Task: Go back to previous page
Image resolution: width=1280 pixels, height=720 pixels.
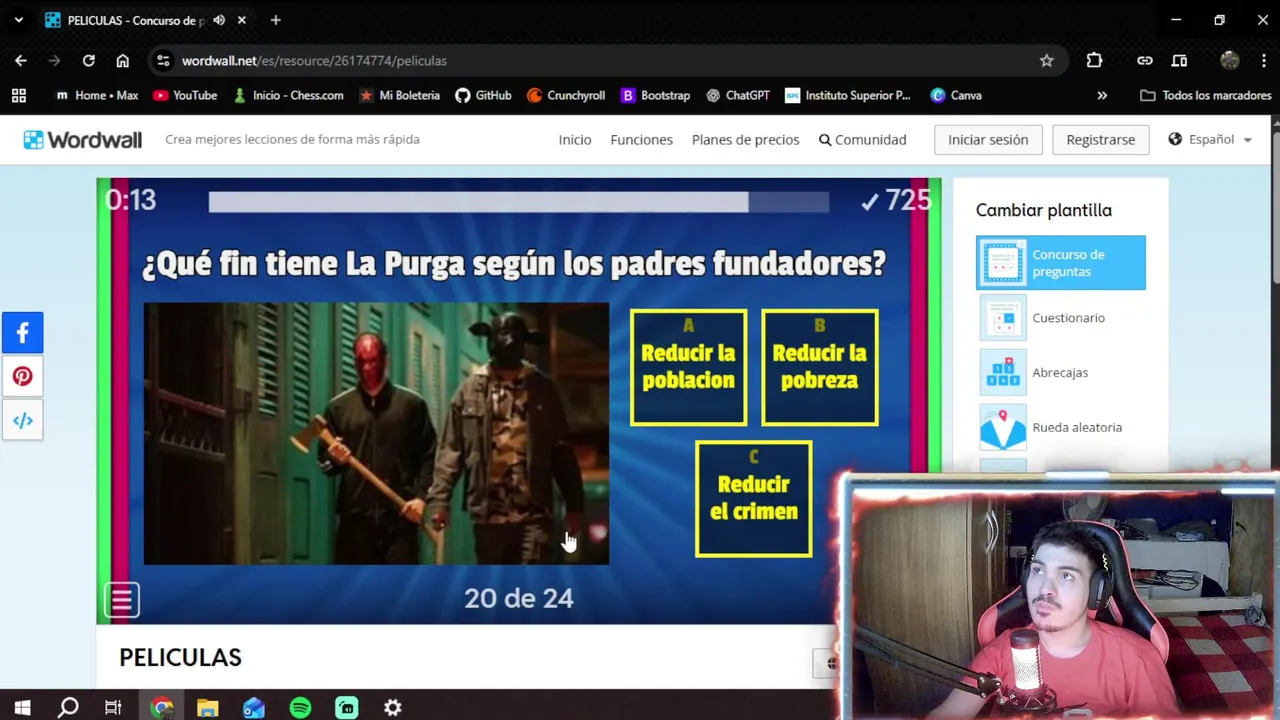Action: pyautogui.click(x=21, y=61)
